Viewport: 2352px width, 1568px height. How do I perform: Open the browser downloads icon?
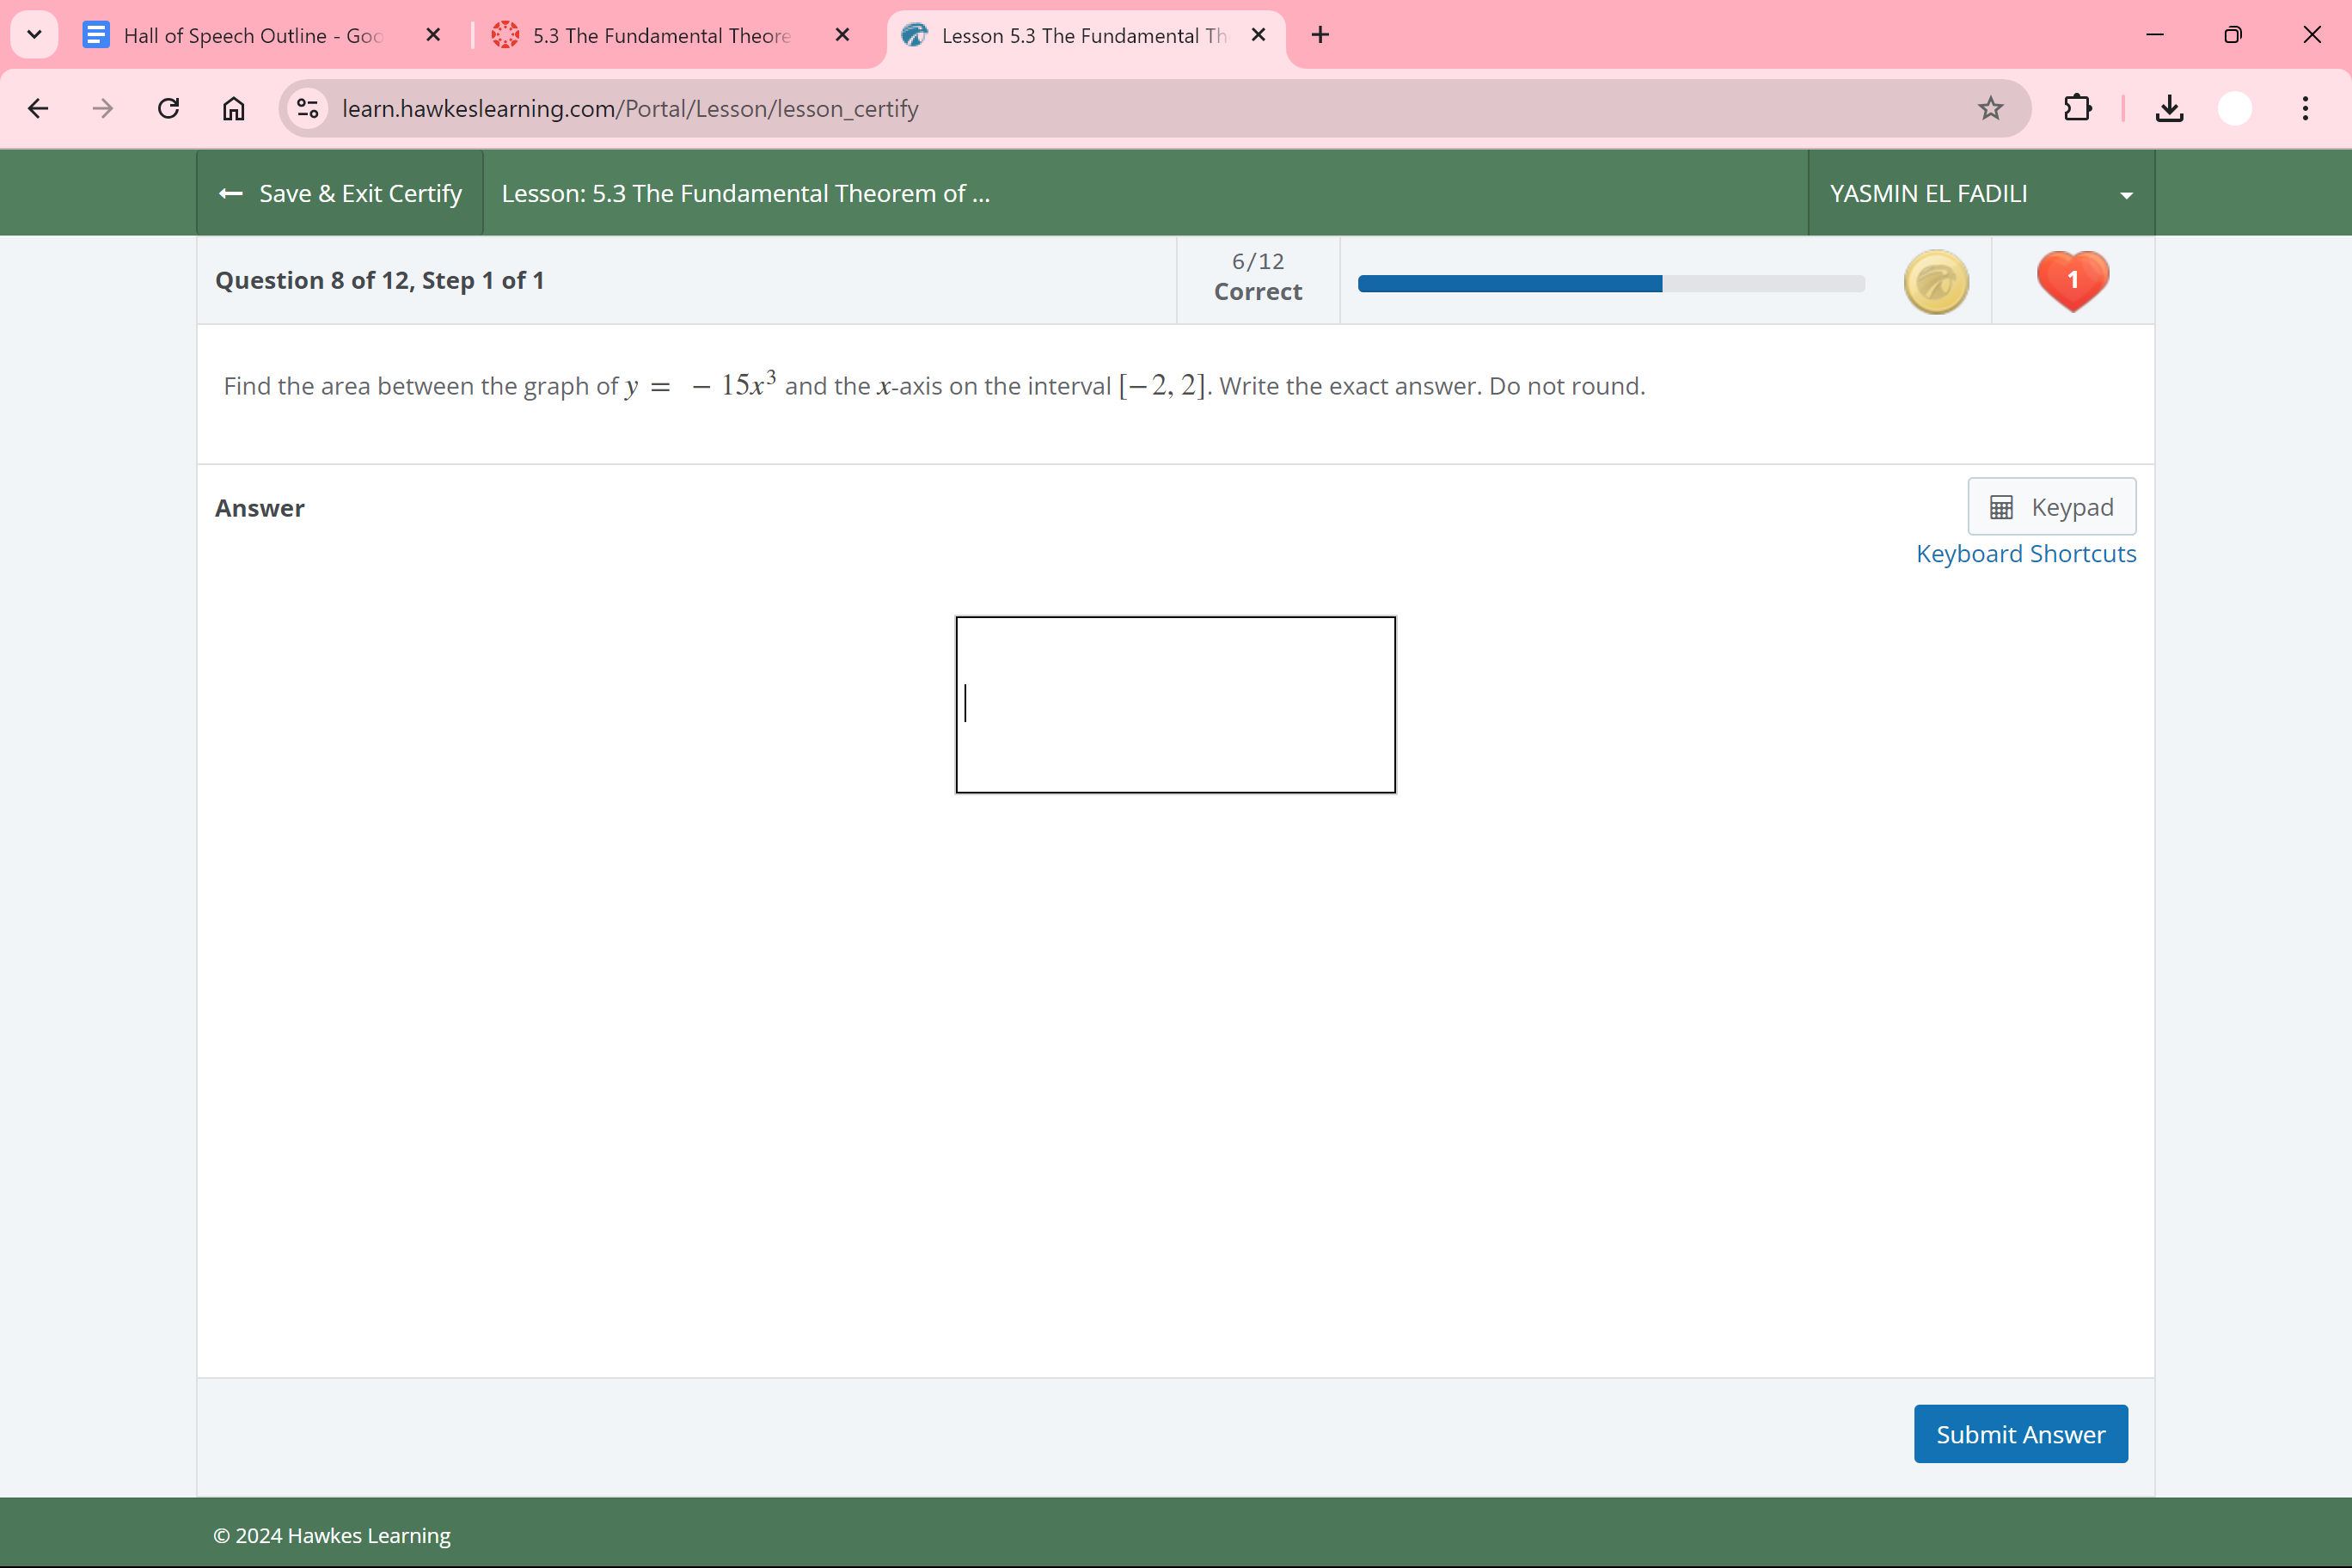pos(2169,108)
